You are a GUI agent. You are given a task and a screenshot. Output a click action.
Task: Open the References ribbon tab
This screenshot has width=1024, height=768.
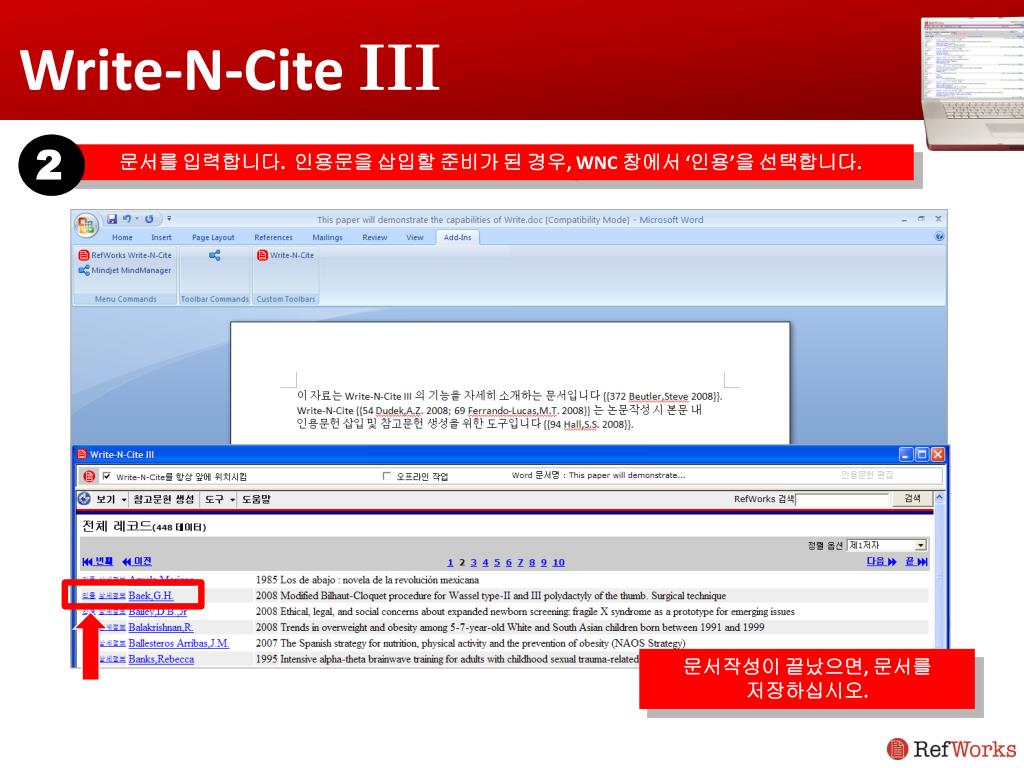click(x=274, y=238)
